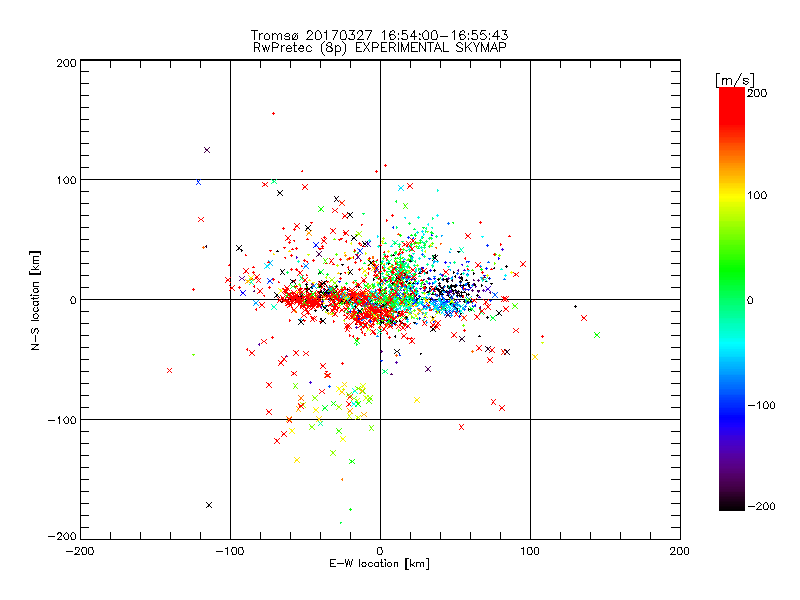Click the 'N-S location [km]' axis label
The width and height of the screenshot is (800, 600).
pos(35,300)
